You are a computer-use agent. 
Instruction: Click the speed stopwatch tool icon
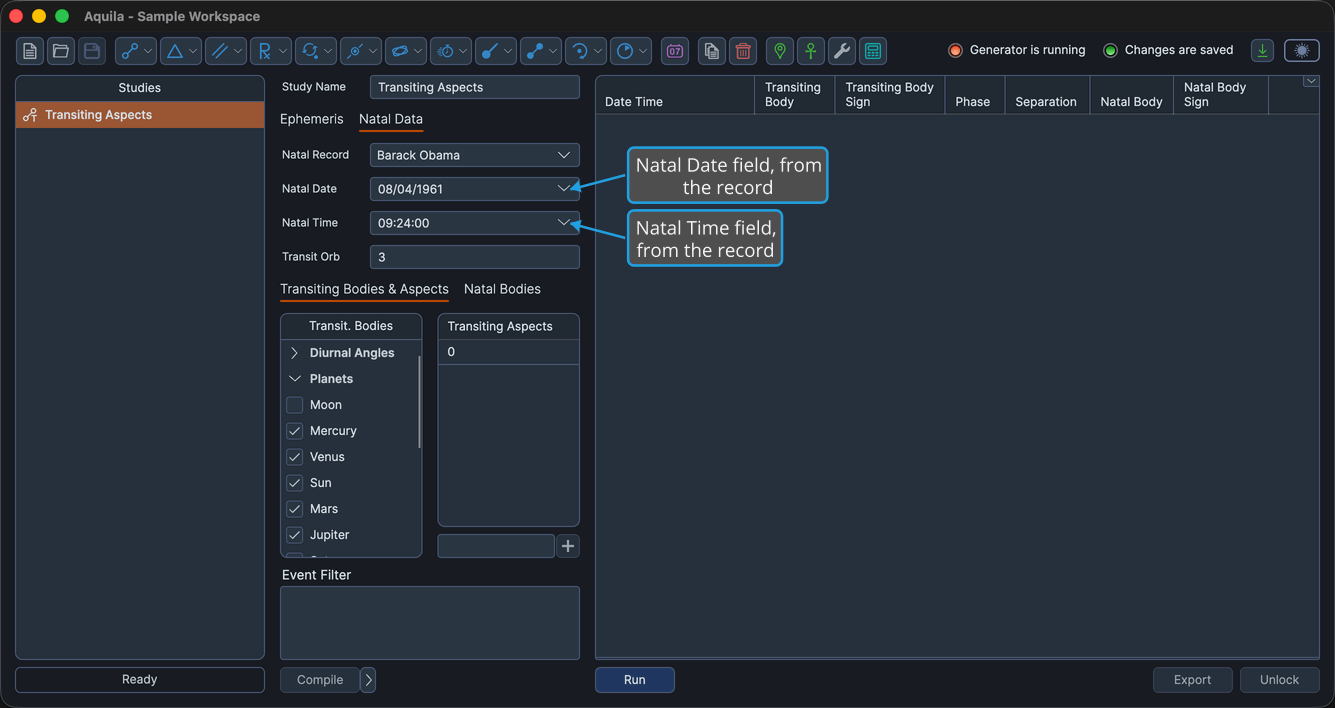coord(445,51)
